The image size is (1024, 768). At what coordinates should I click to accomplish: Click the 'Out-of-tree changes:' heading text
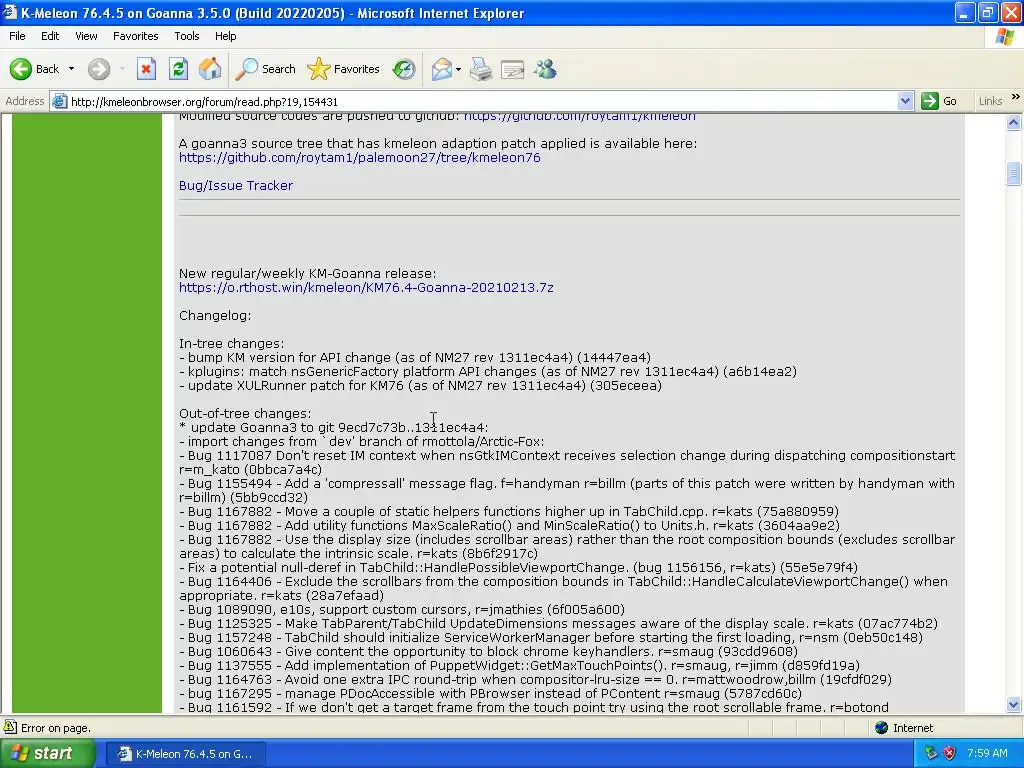click(245, 413)
